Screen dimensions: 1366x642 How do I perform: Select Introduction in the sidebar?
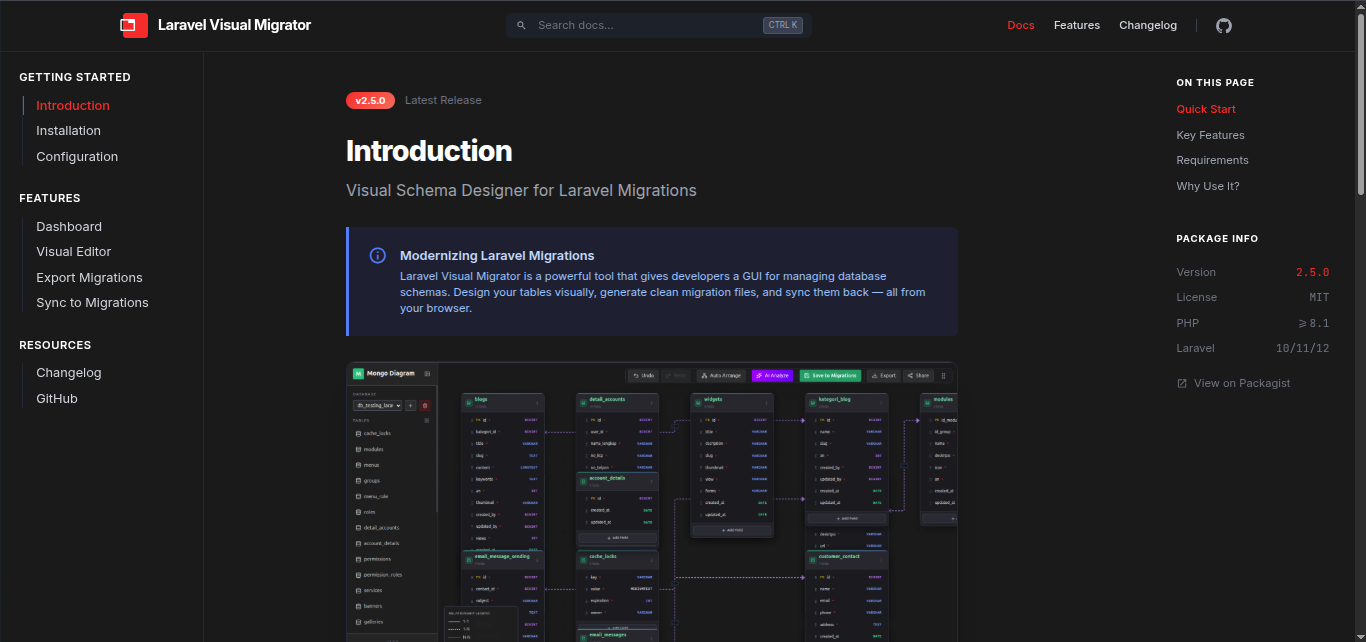coord(73,105)
